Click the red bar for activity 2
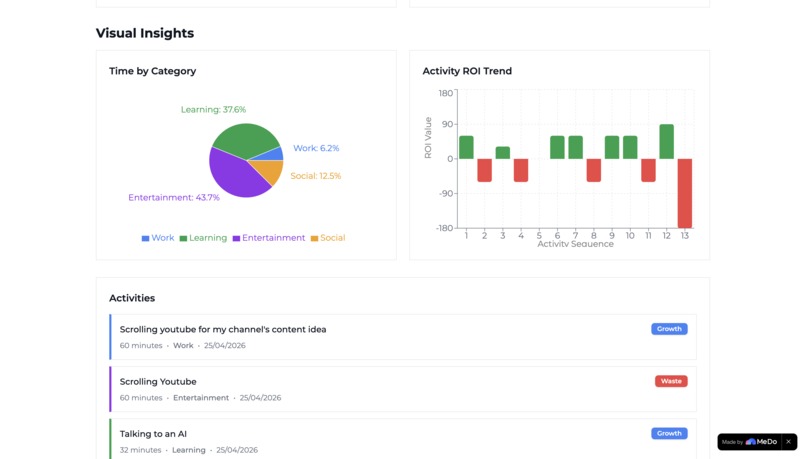The width and height of the screenshot is (806, 459). pyautogui.click(x=484, y=170)
